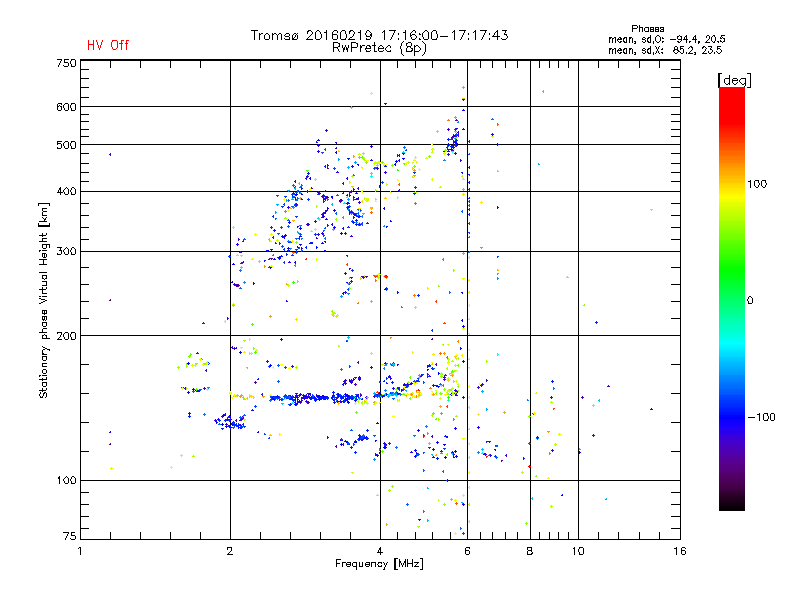Click the 100 km y-axis tick label
The height and width of the screenshot is (600, 800).
(x=66, y=481)
